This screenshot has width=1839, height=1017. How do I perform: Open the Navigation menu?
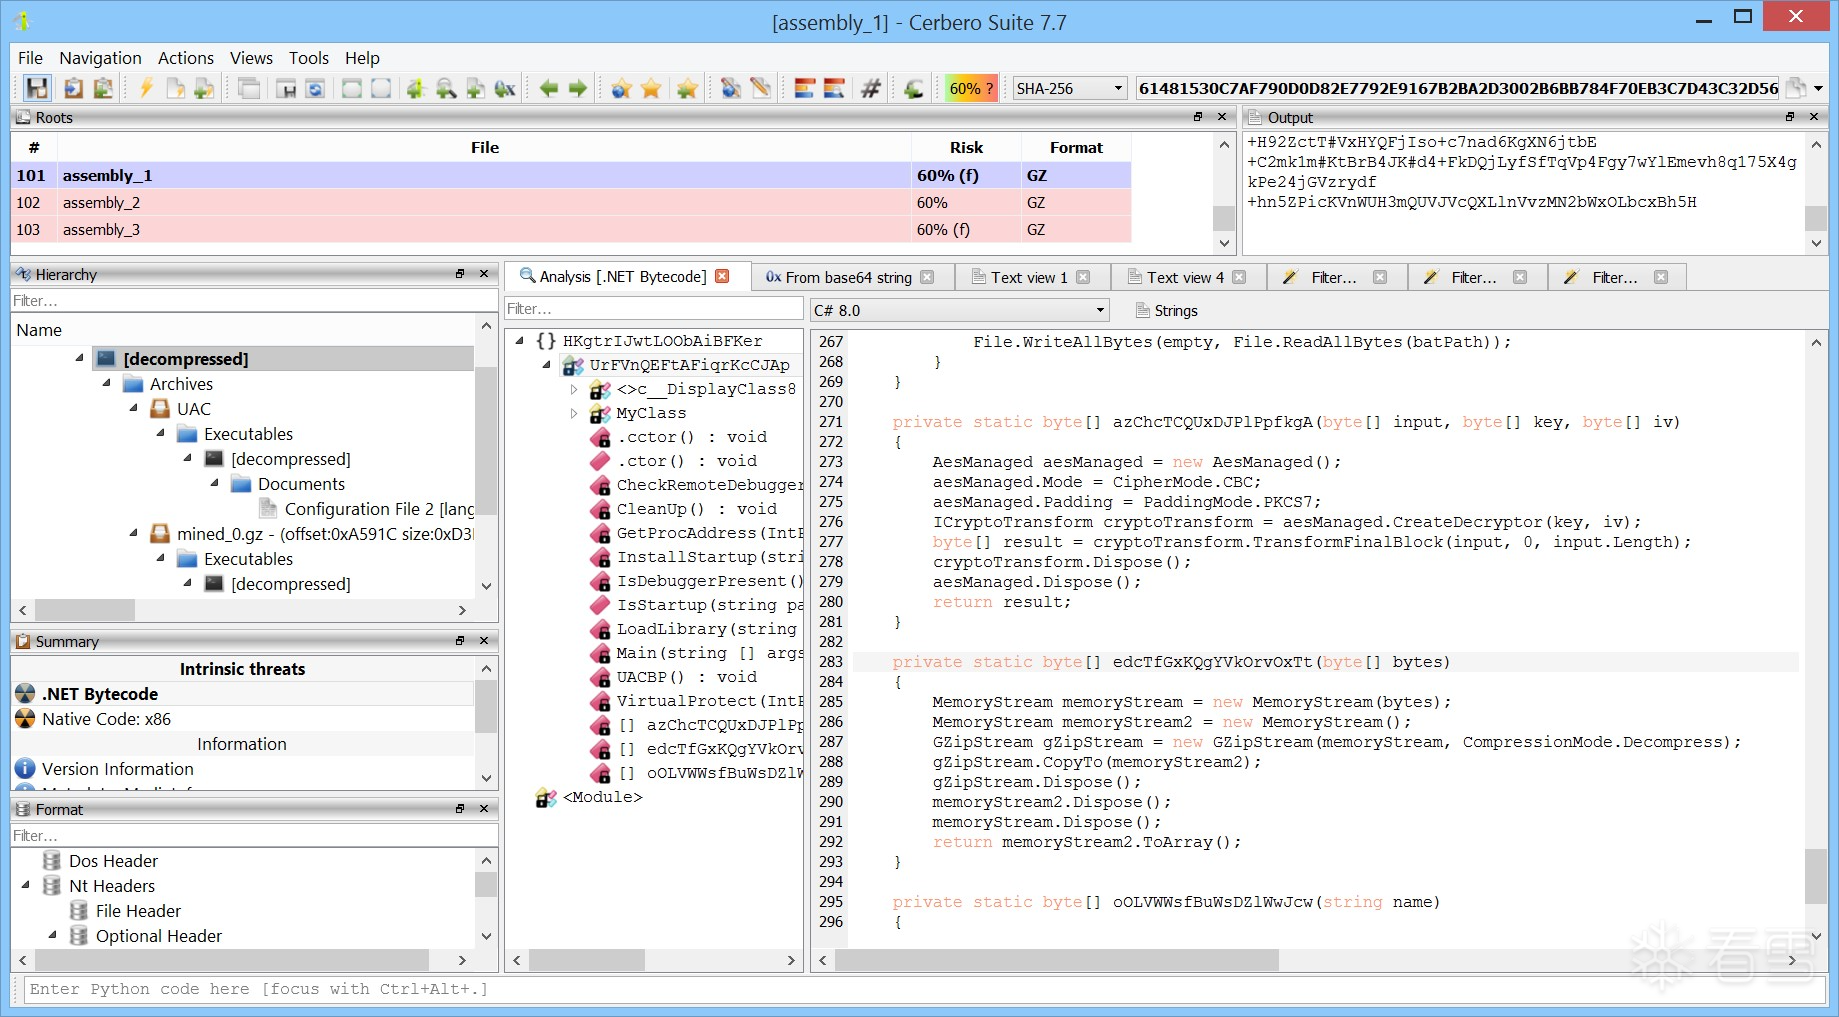pyautogui.click(x=100, y=58)
